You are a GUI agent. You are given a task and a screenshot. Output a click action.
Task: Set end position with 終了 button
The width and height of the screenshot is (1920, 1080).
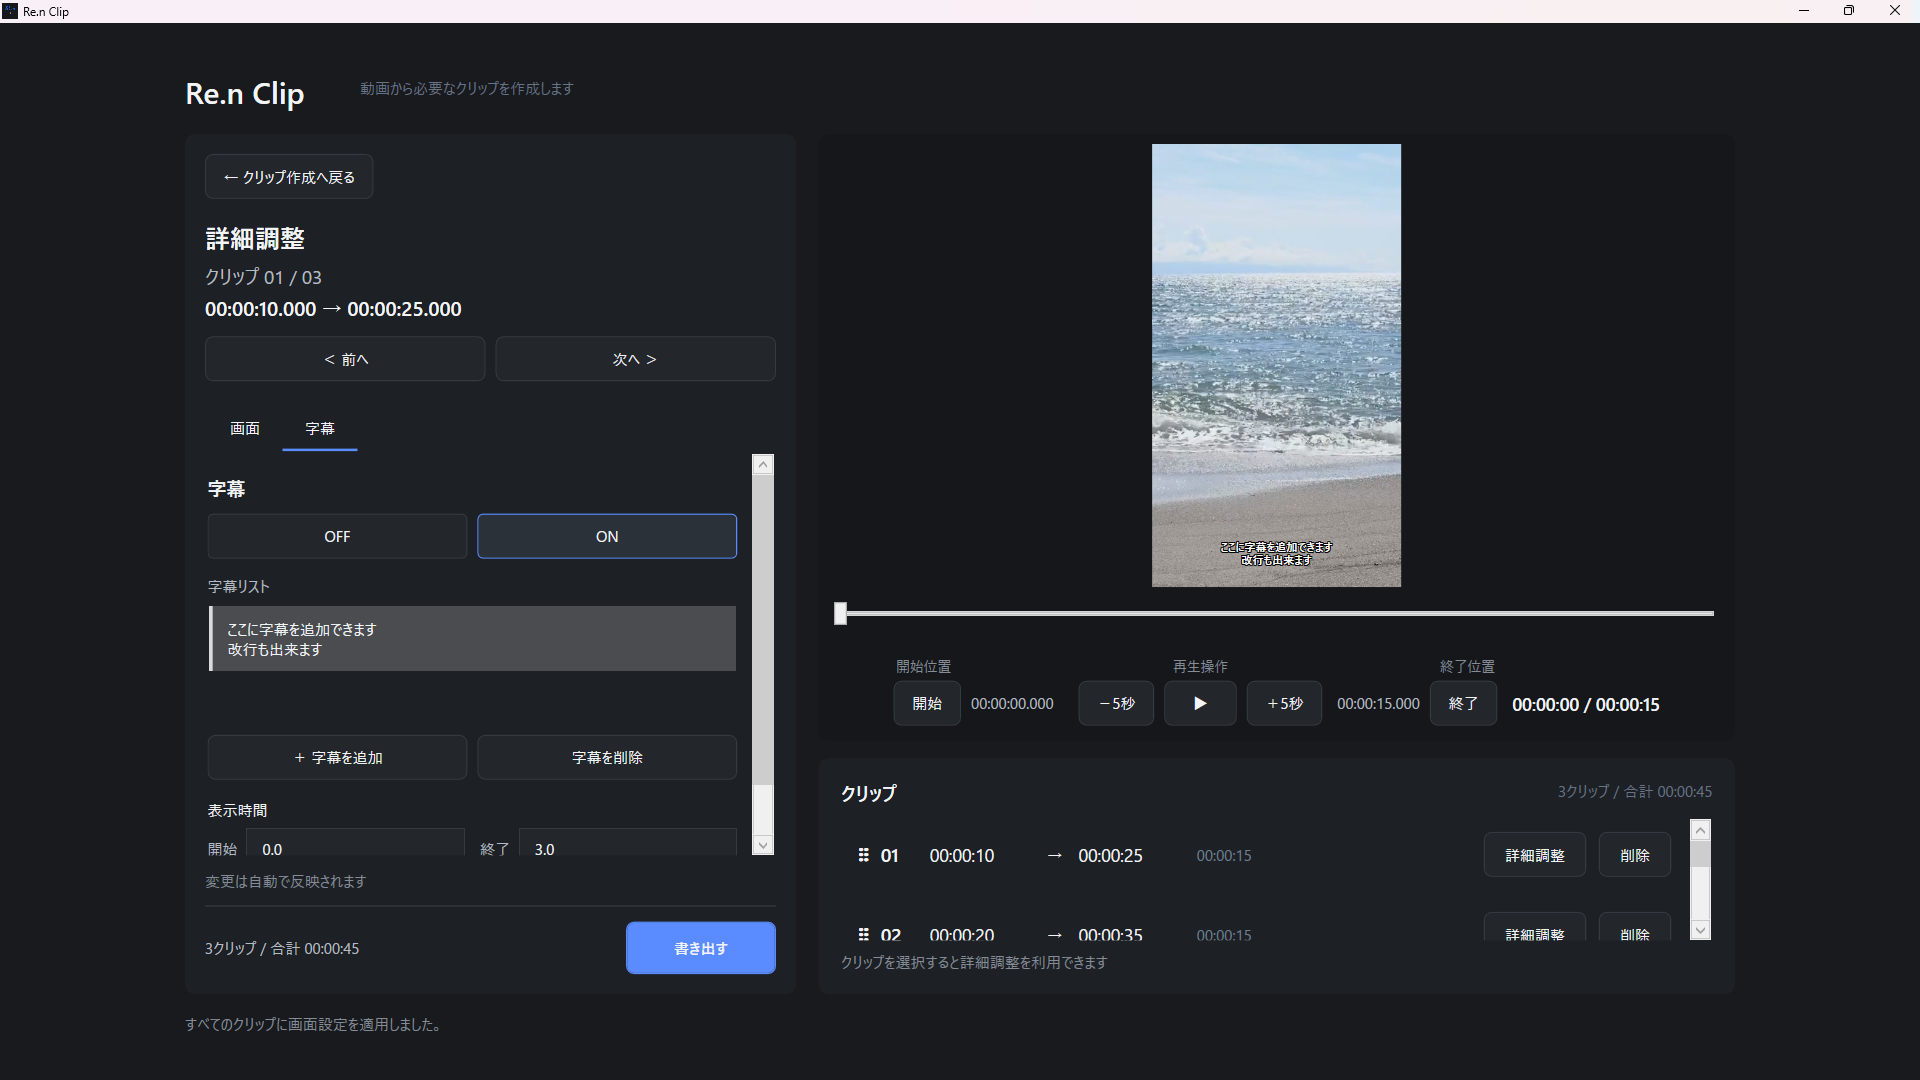pyautogui.click(x=1463, y=703)
